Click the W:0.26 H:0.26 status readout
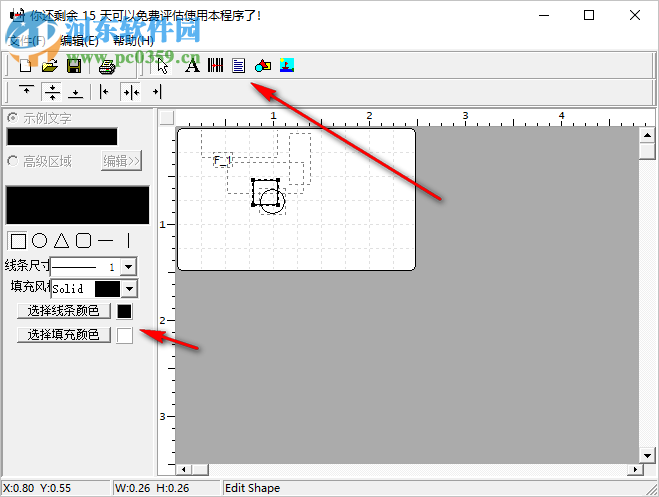 (152, 488)
